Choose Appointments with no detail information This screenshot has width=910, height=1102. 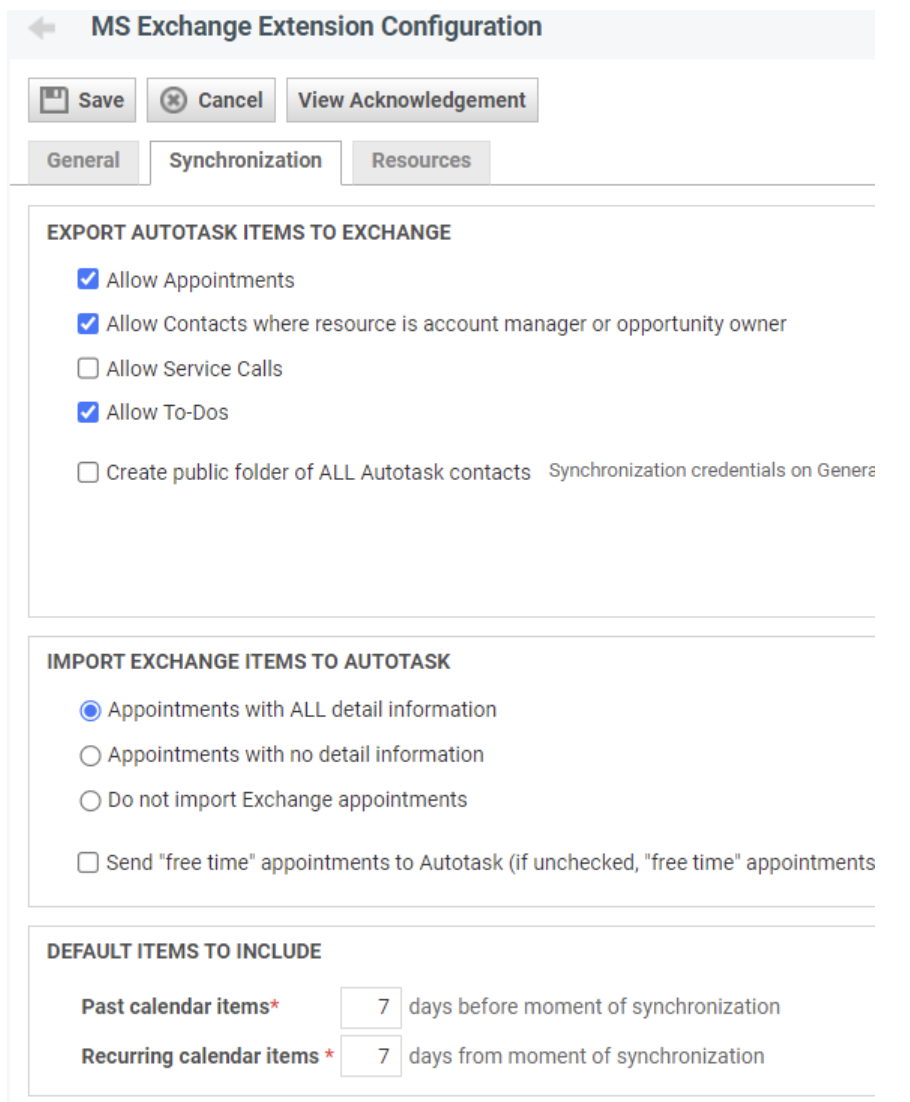[90, 756]
